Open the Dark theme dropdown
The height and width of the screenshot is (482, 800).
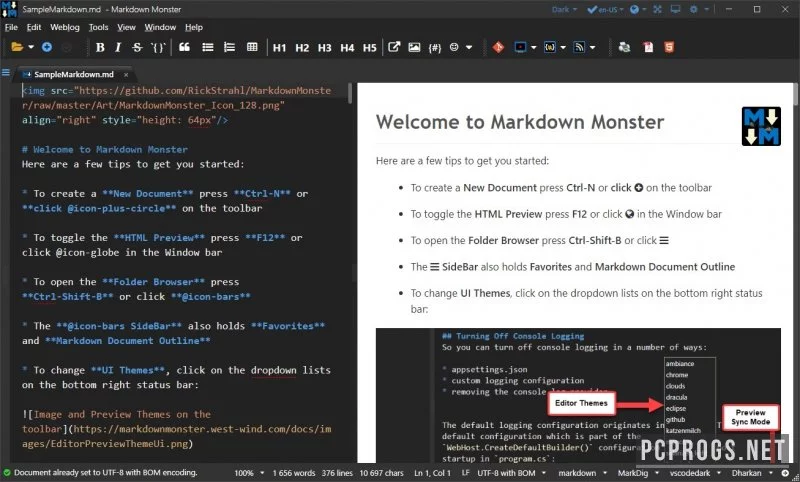click(x=564, y=9)
